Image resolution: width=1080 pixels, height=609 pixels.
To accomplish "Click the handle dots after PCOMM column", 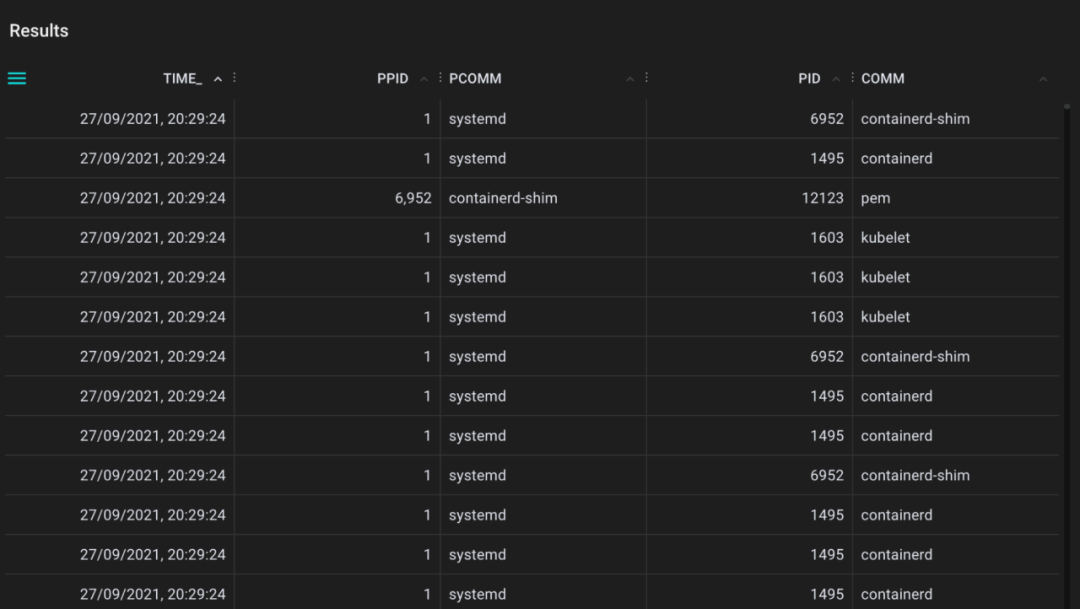I will pyautogui.click(x=646, y=78).
